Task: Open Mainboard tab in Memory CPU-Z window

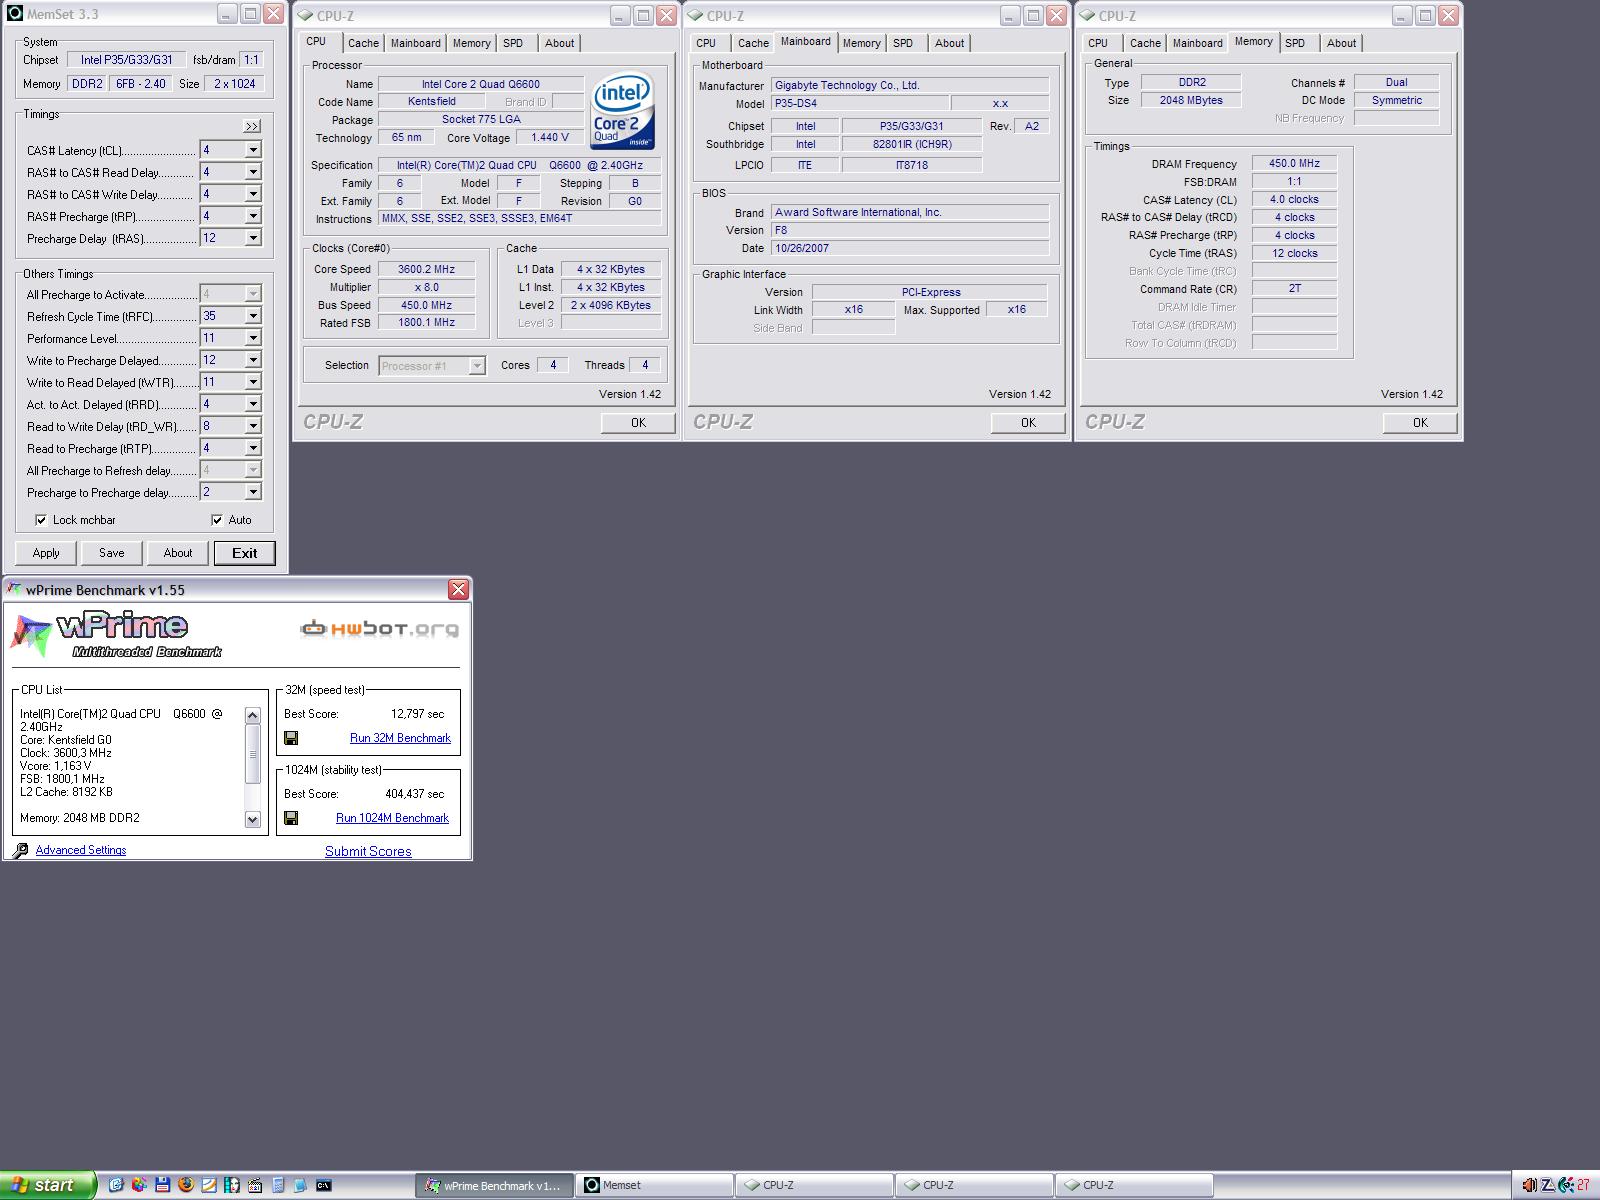Action: [x=1197, y=43]
